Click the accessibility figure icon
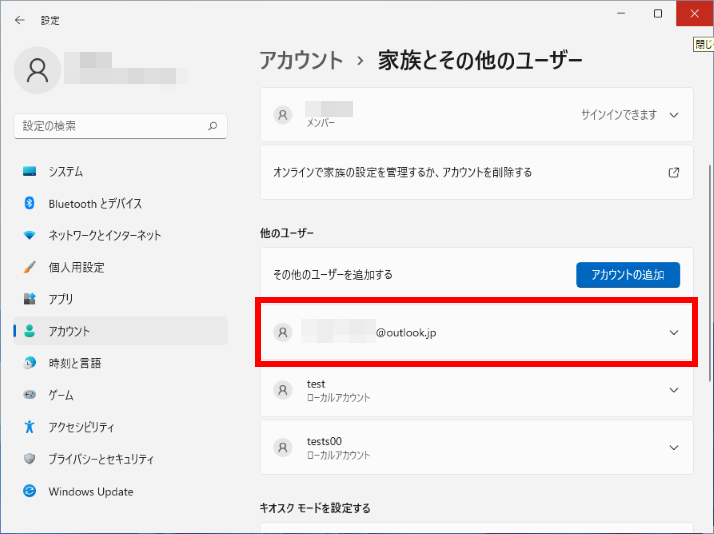 pyautogui.click(x=30, y=427)
